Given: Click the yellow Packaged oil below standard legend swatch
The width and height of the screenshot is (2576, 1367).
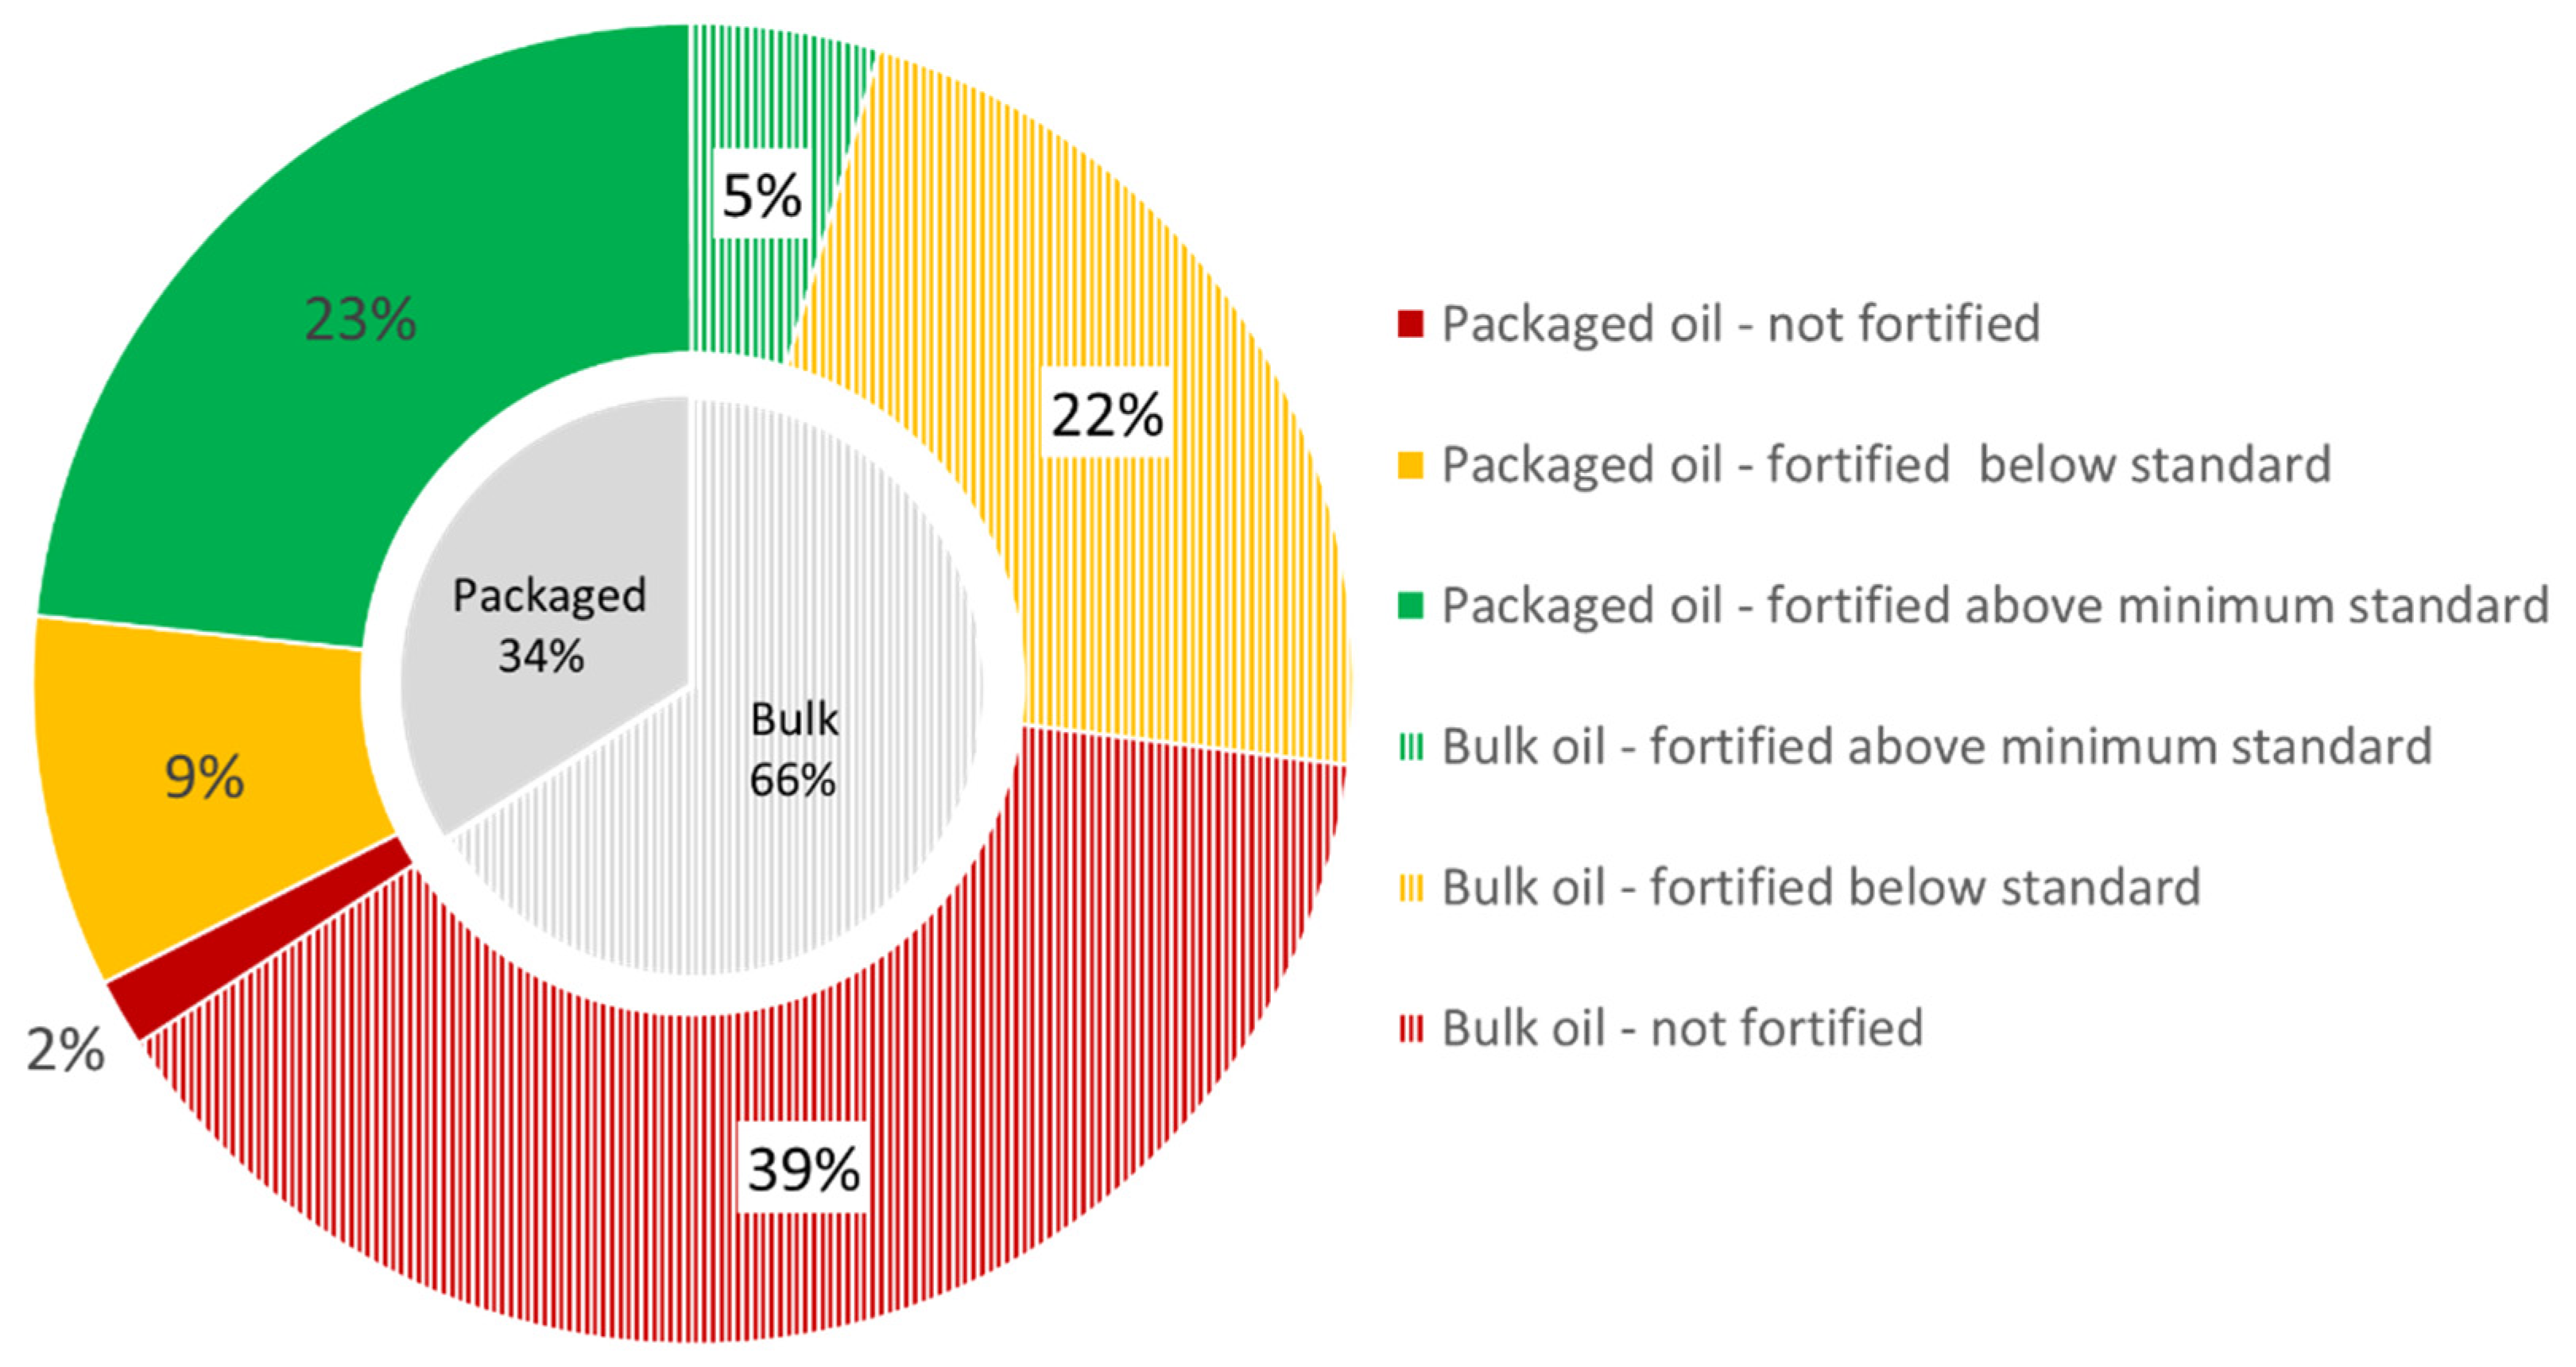Looking at the screenshot, I should coord(1410,465).
